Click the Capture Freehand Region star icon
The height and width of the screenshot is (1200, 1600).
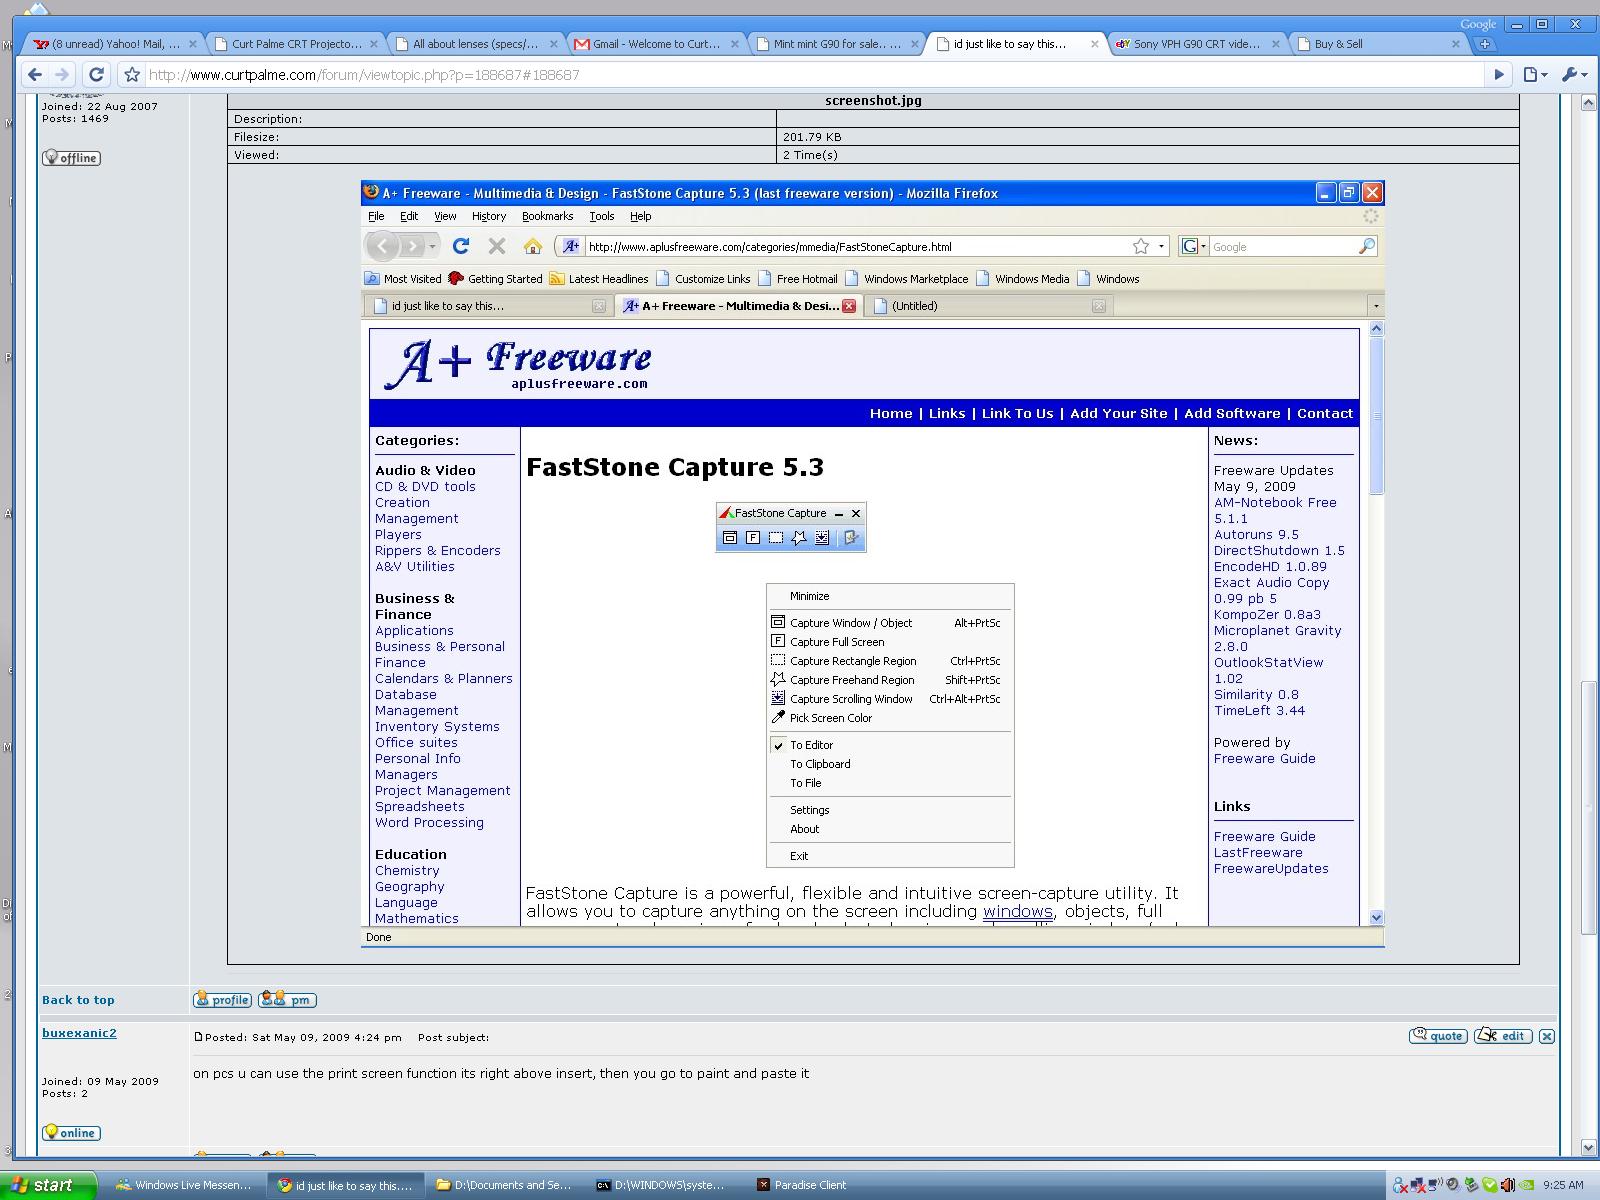tap(799, 538)
